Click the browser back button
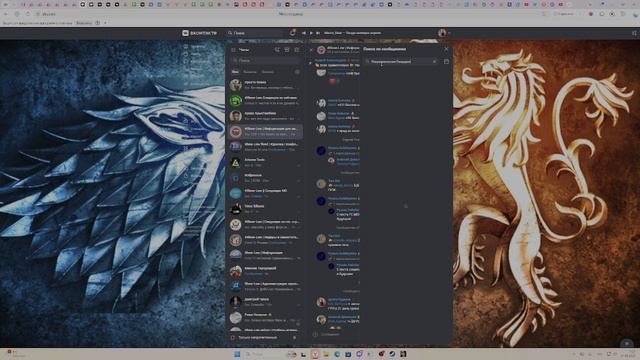The image size is (640, 360). click(x=6, y=14)
